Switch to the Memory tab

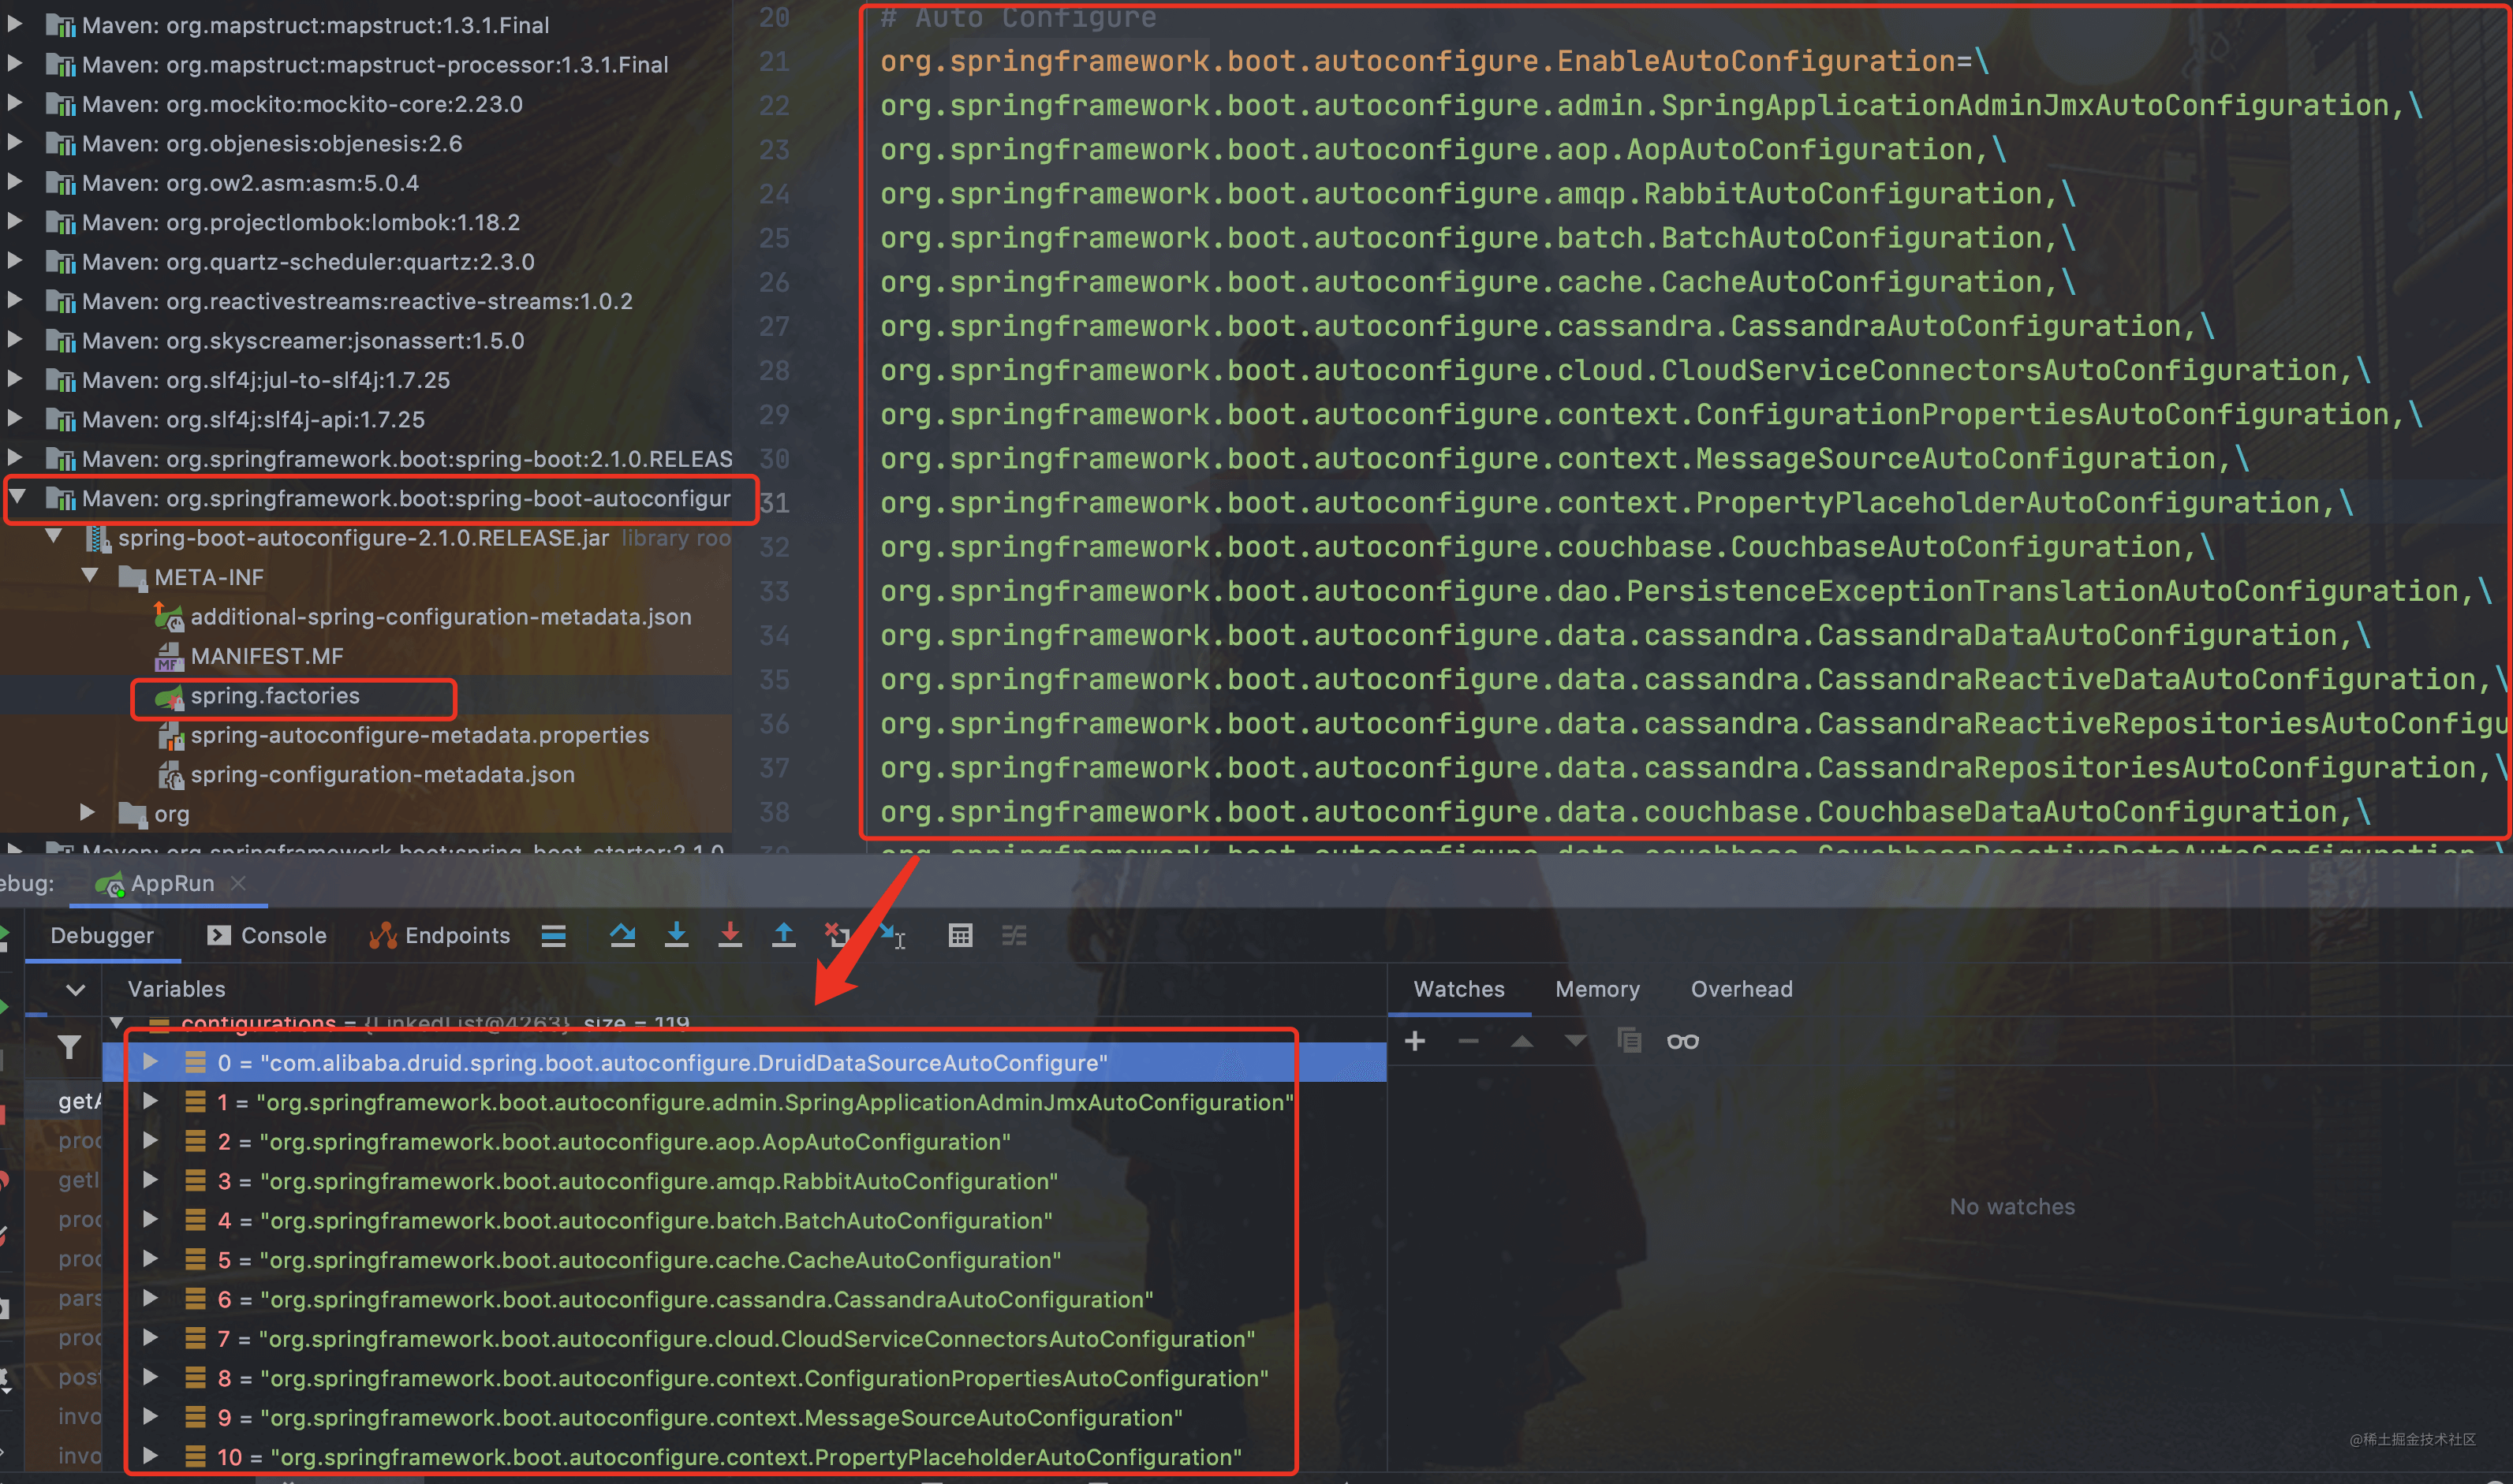pos(1597,989)
